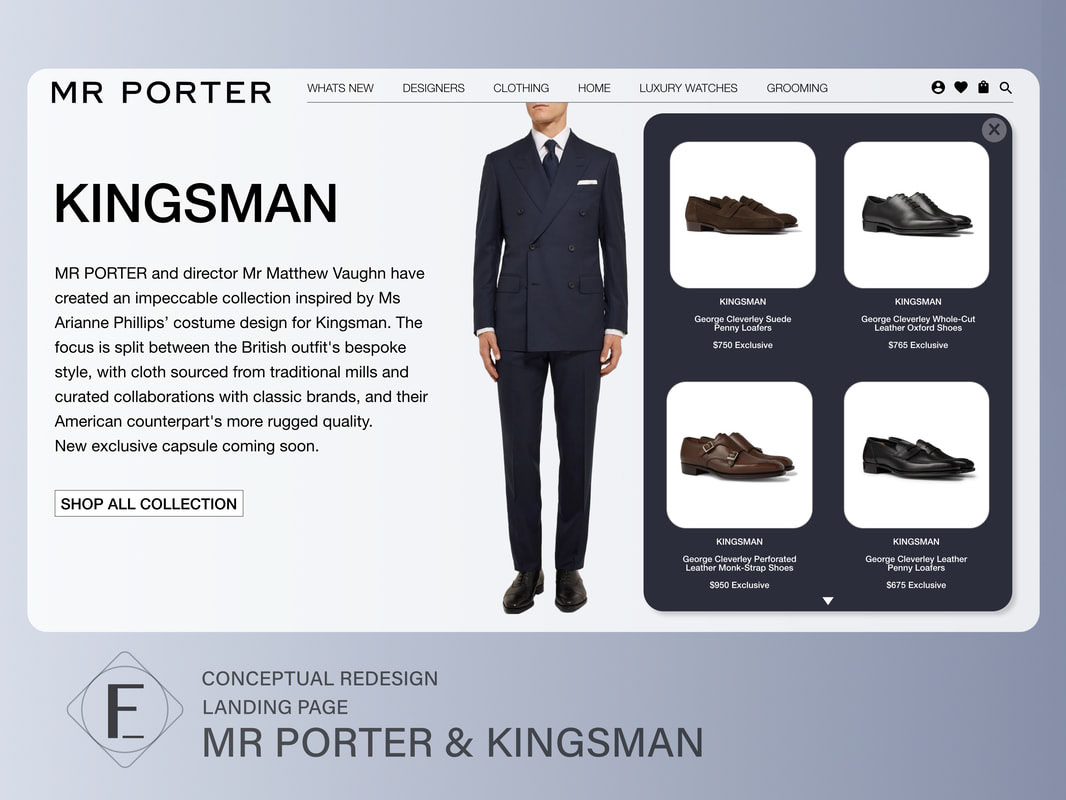The height and width of the screenshot is (800, 1066).
Task: Click the F emblem logo
Action: coord(125,710)
